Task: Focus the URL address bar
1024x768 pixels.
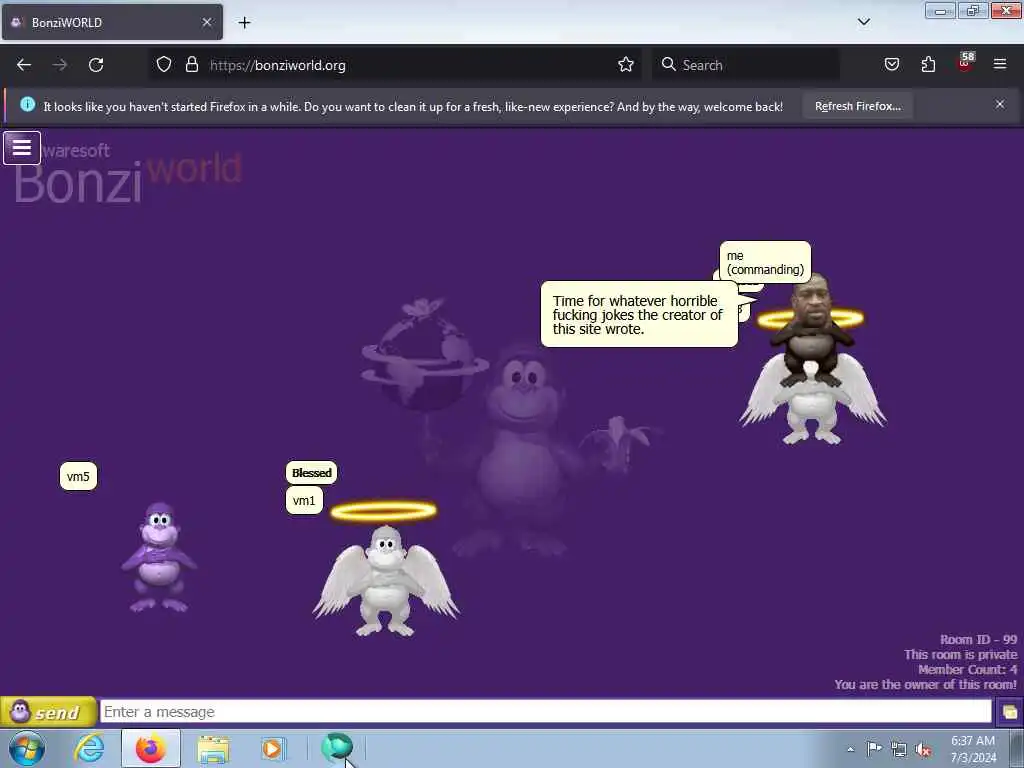Action: [398, 65]
